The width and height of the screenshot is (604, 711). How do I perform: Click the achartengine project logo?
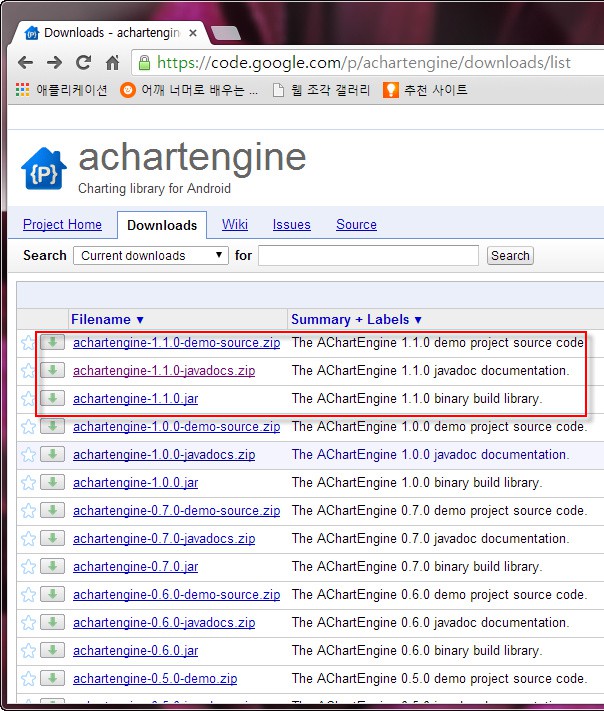pyautogui.click(x=44, y=169)
